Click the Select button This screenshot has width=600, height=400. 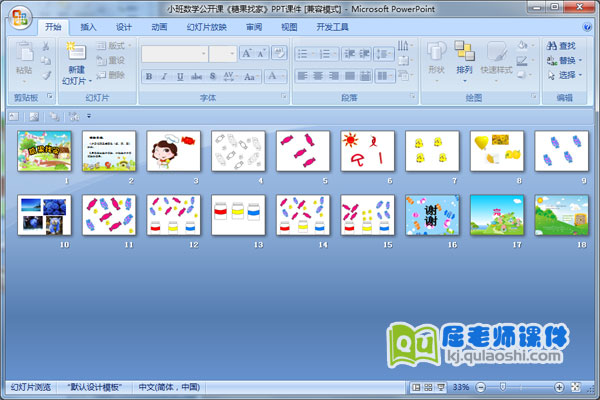(564, 75)
